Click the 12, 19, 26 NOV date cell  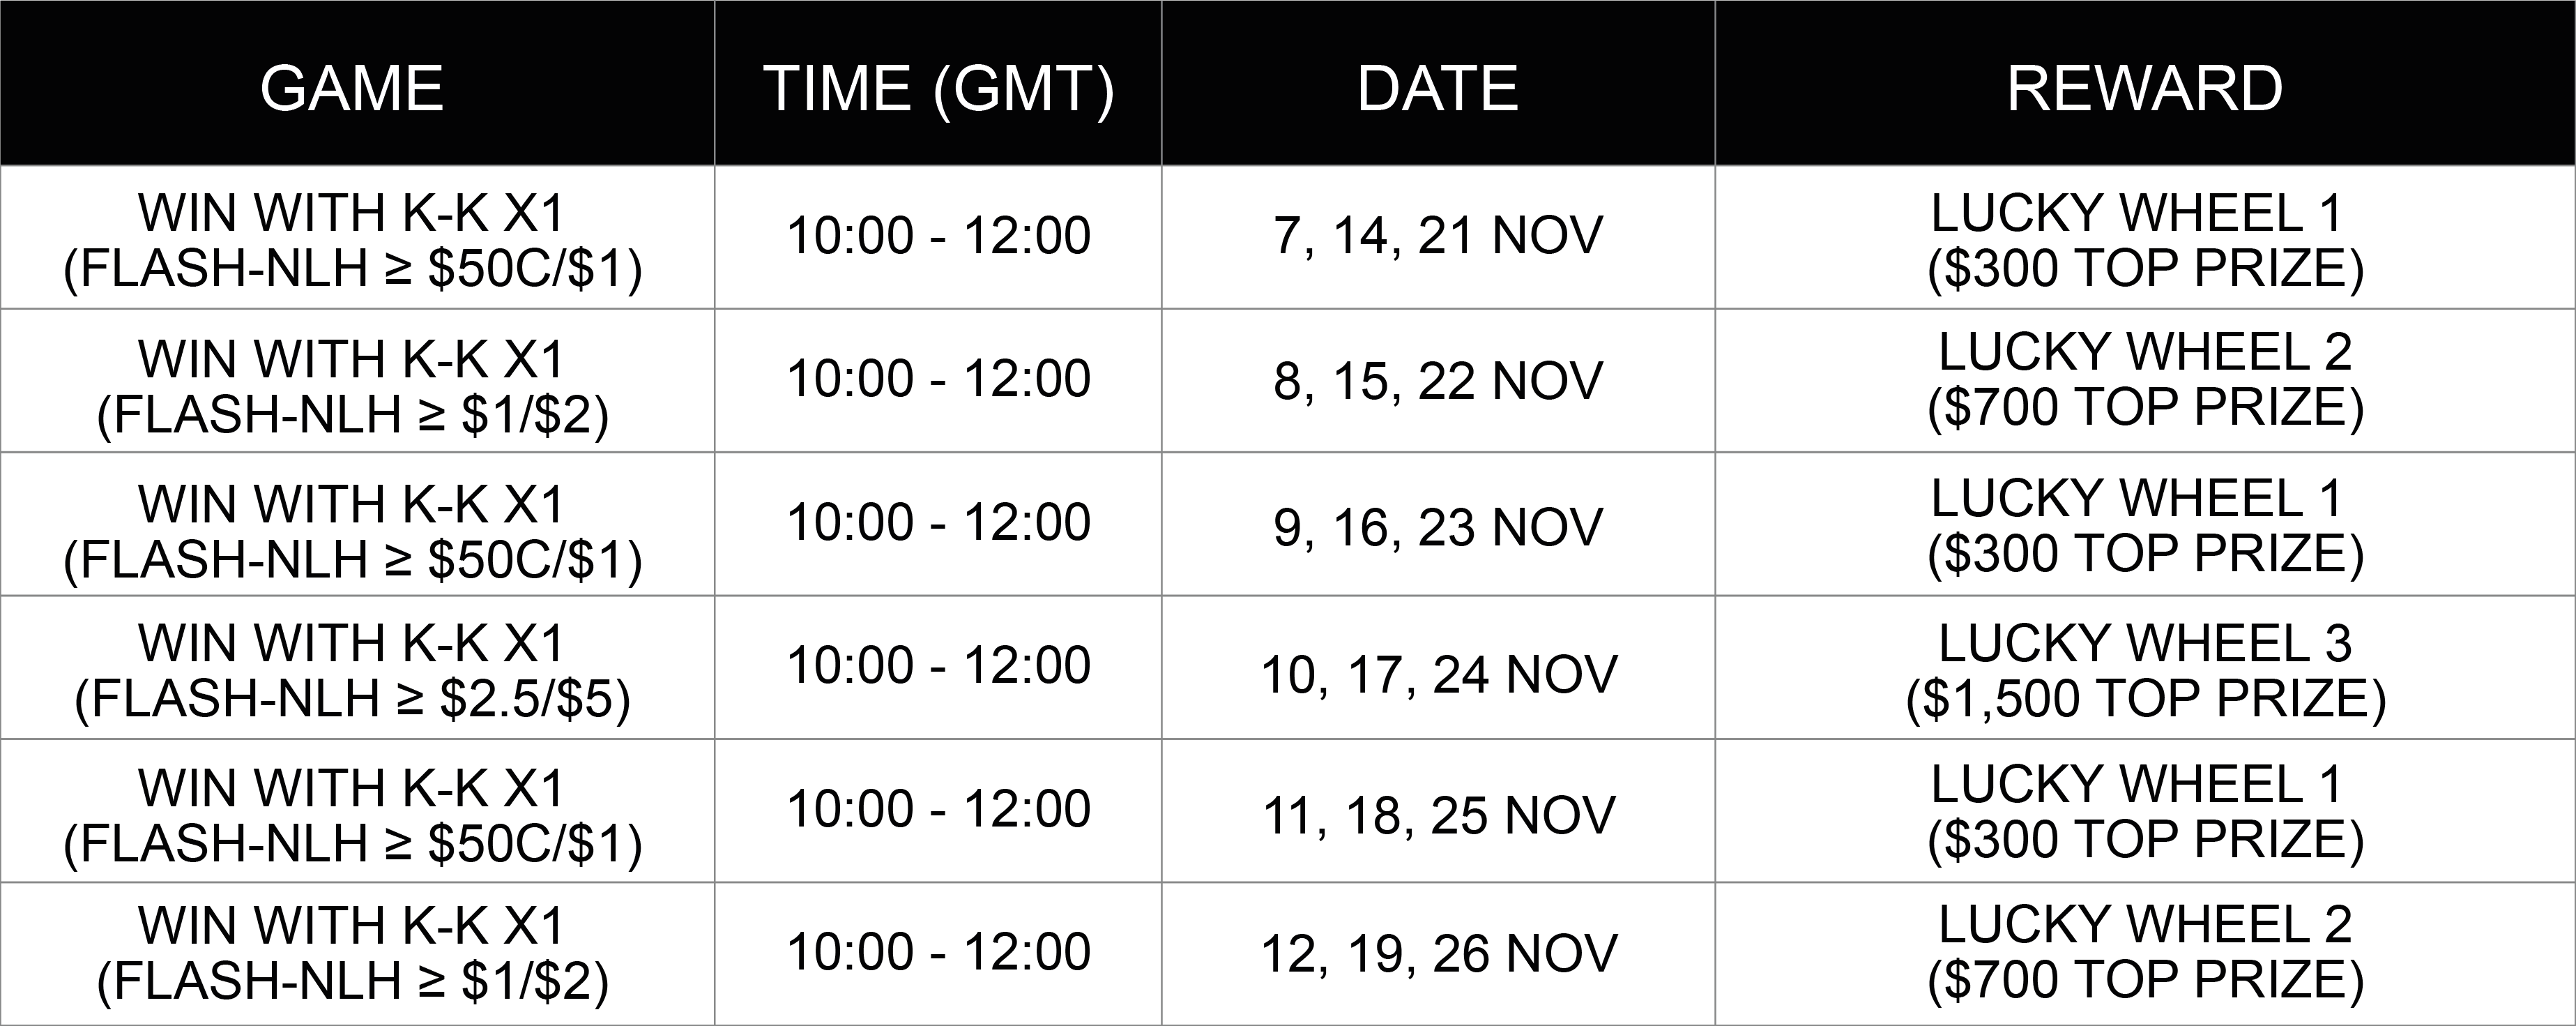pos(1438,954)
